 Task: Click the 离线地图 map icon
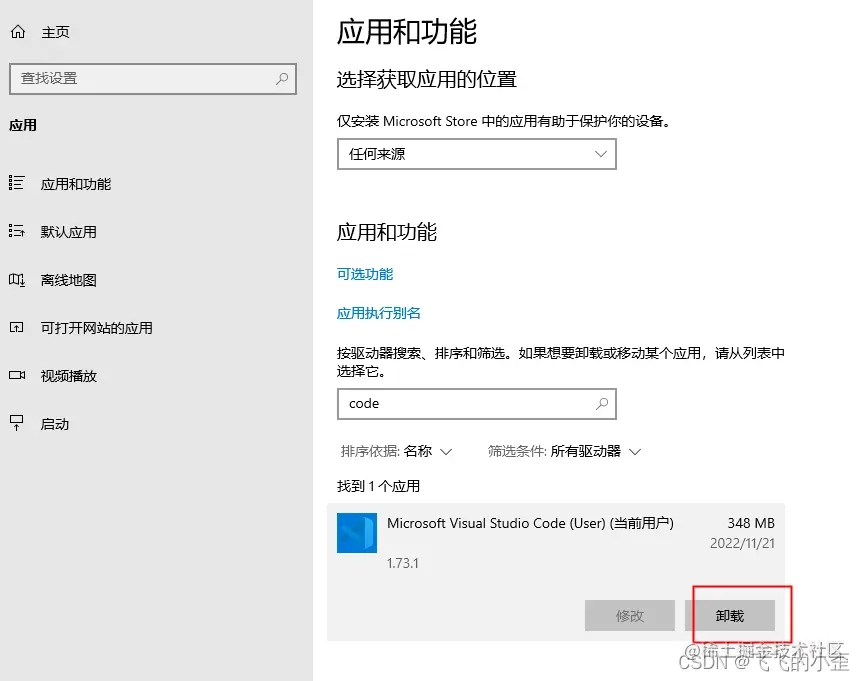(17, 280)
